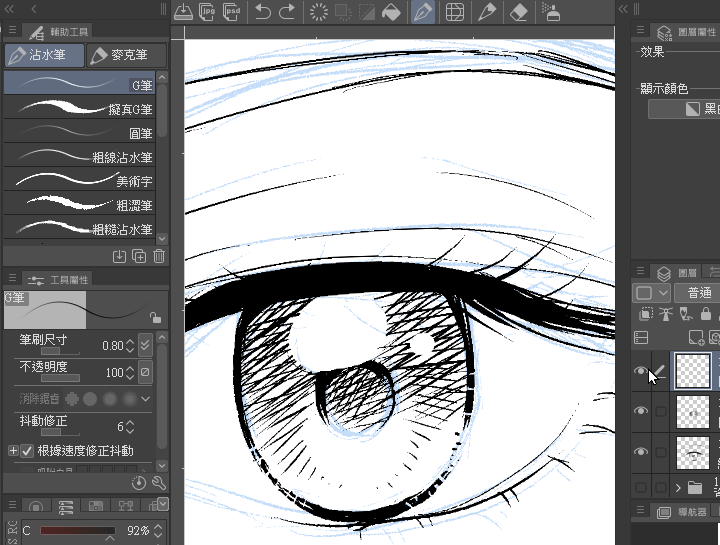Delete sub tool with trash icon
Viewport: 720px width, 545px height.
point(159,256)
